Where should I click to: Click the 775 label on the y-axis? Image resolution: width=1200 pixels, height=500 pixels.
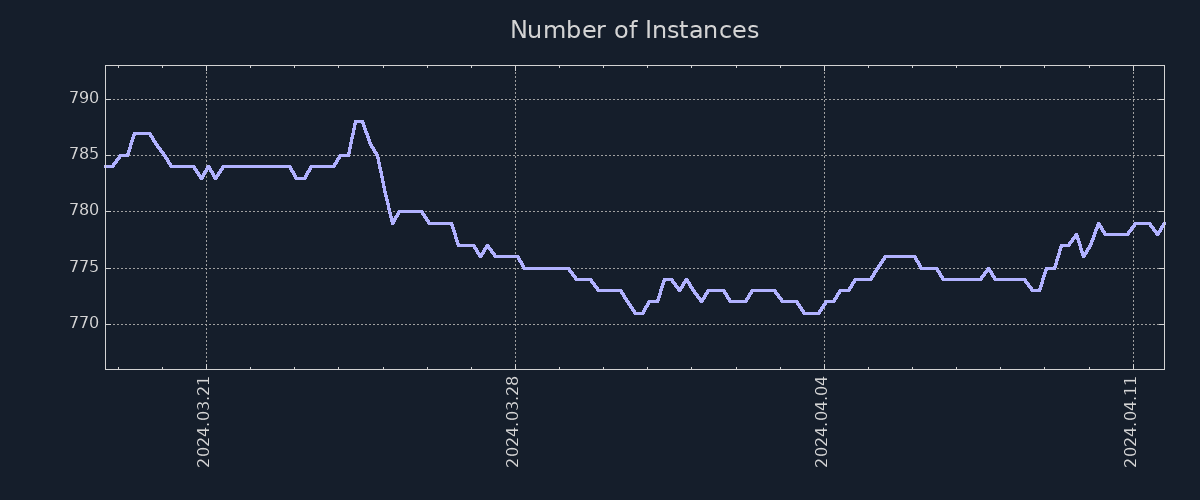pyautogui.click(x=83, y=268)
